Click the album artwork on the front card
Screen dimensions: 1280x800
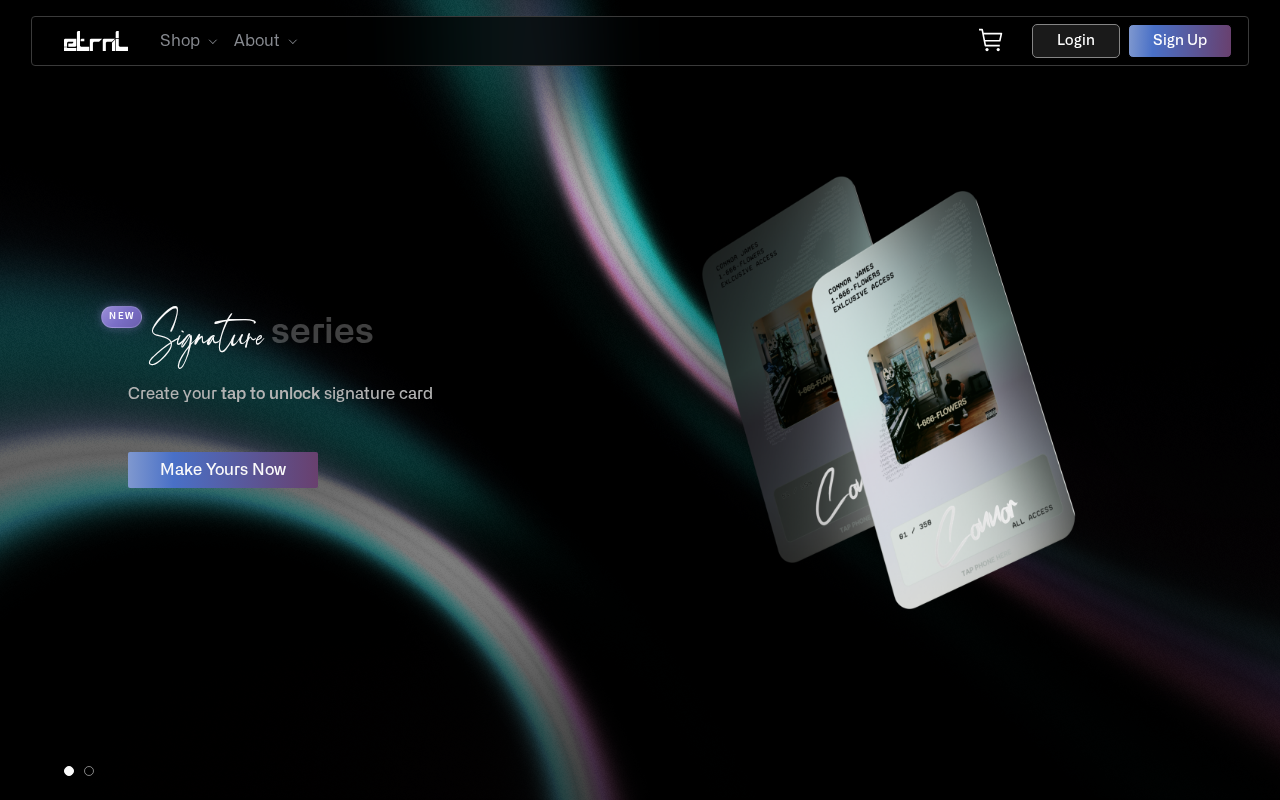tap(931, 381)
